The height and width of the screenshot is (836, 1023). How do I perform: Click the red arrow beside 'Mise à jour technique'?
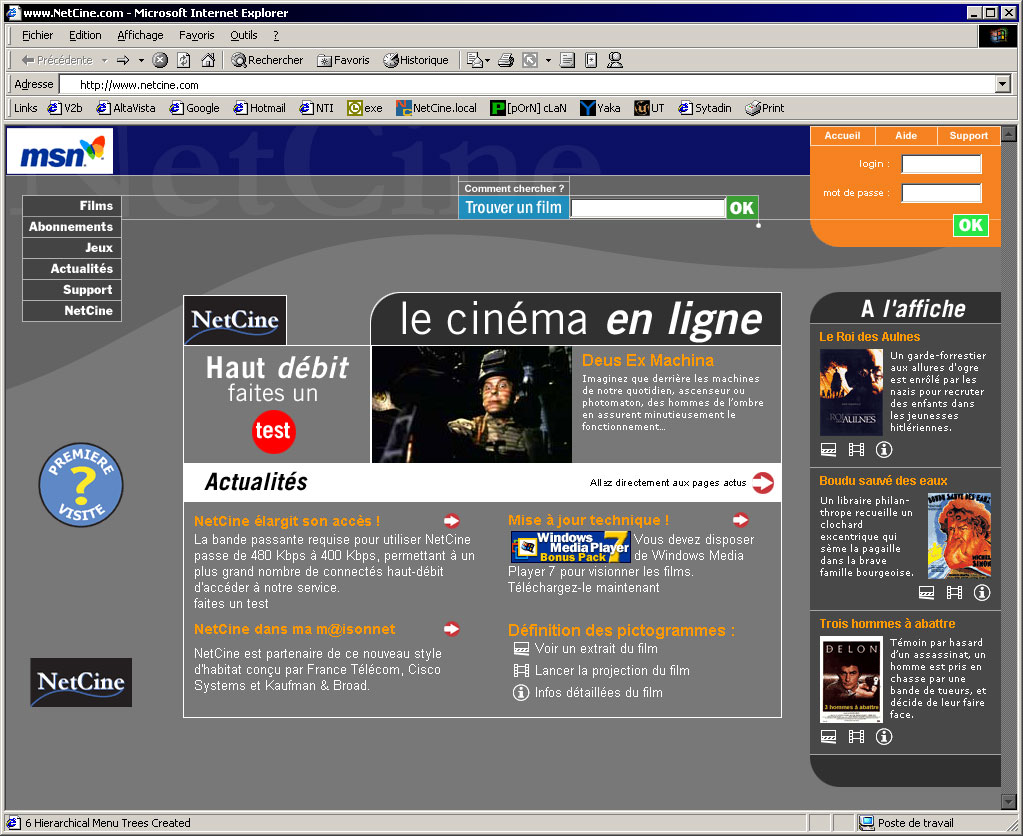click(740, 520)
